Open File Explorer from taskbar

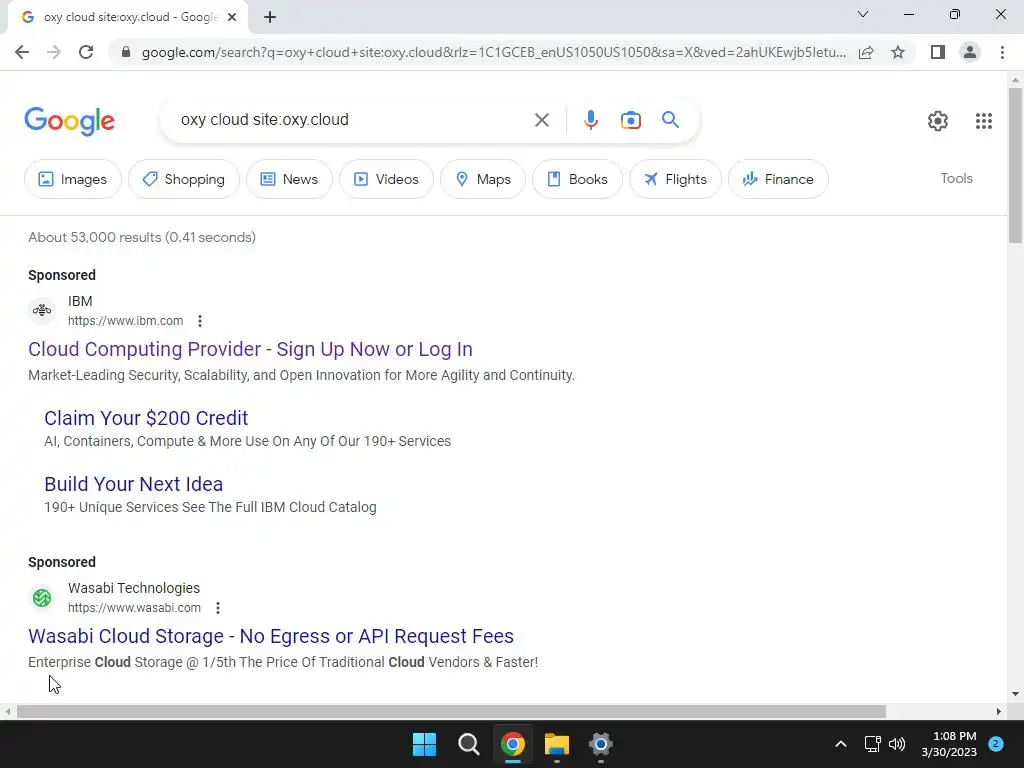[556, 744]
